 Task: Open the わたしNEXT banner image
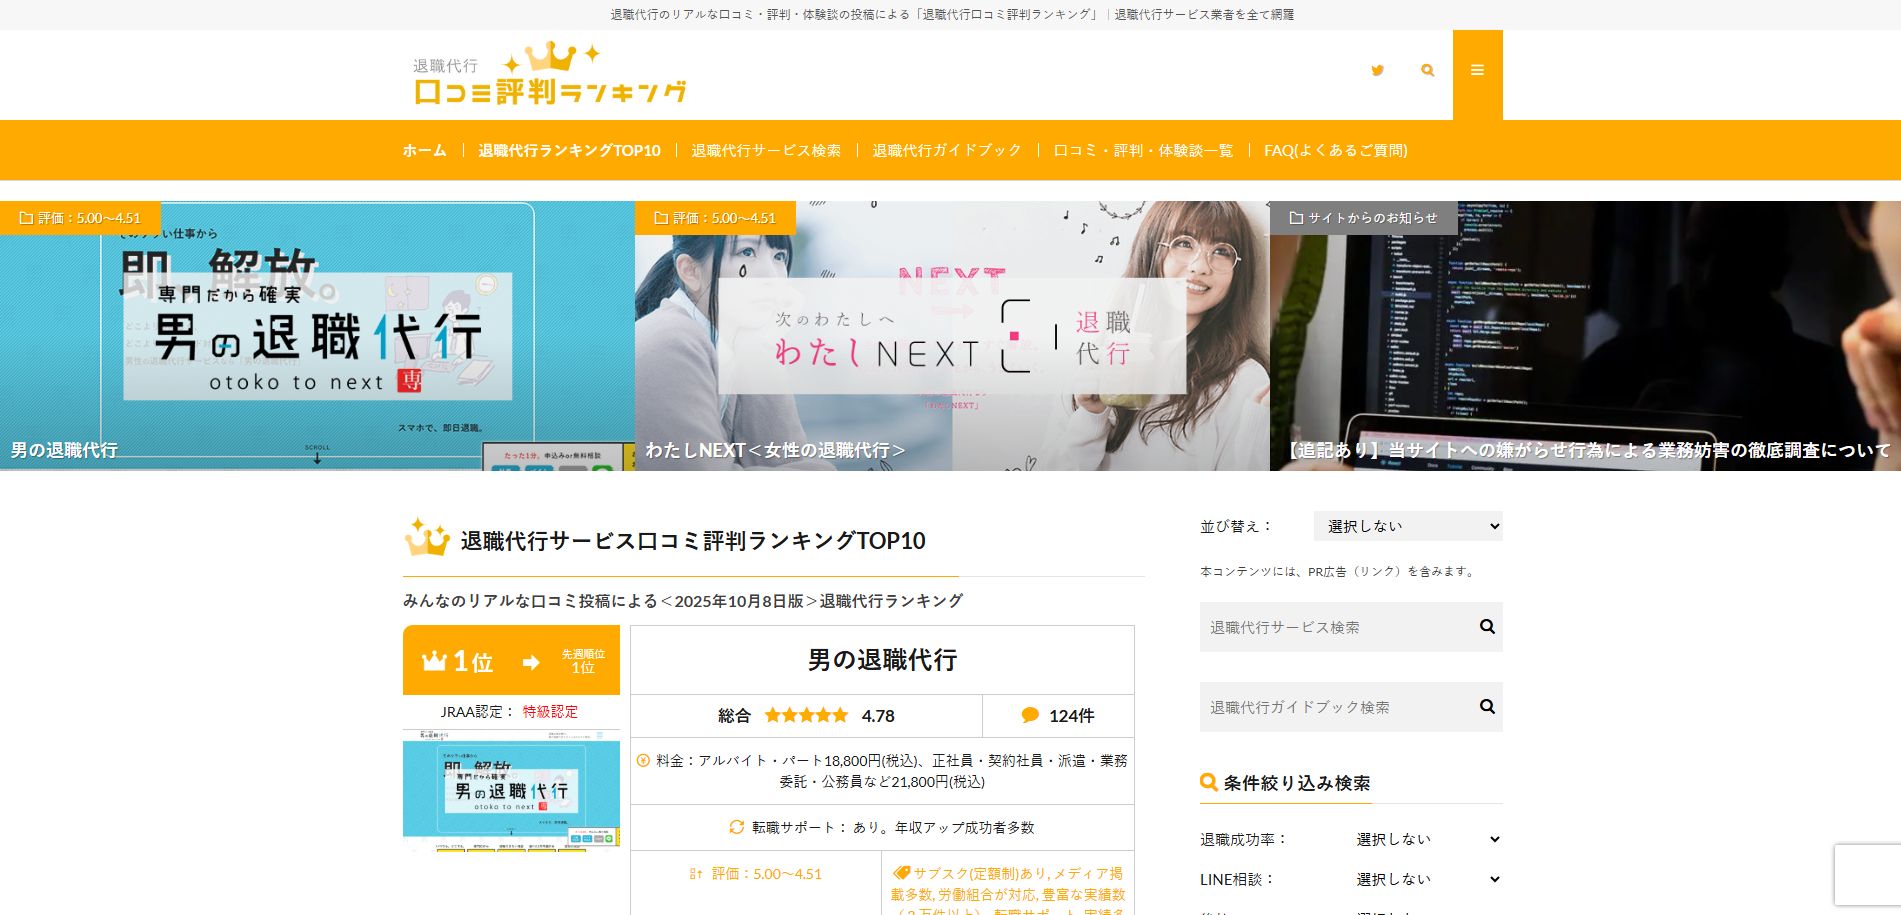pyautogui.click(x=951, y=336)
